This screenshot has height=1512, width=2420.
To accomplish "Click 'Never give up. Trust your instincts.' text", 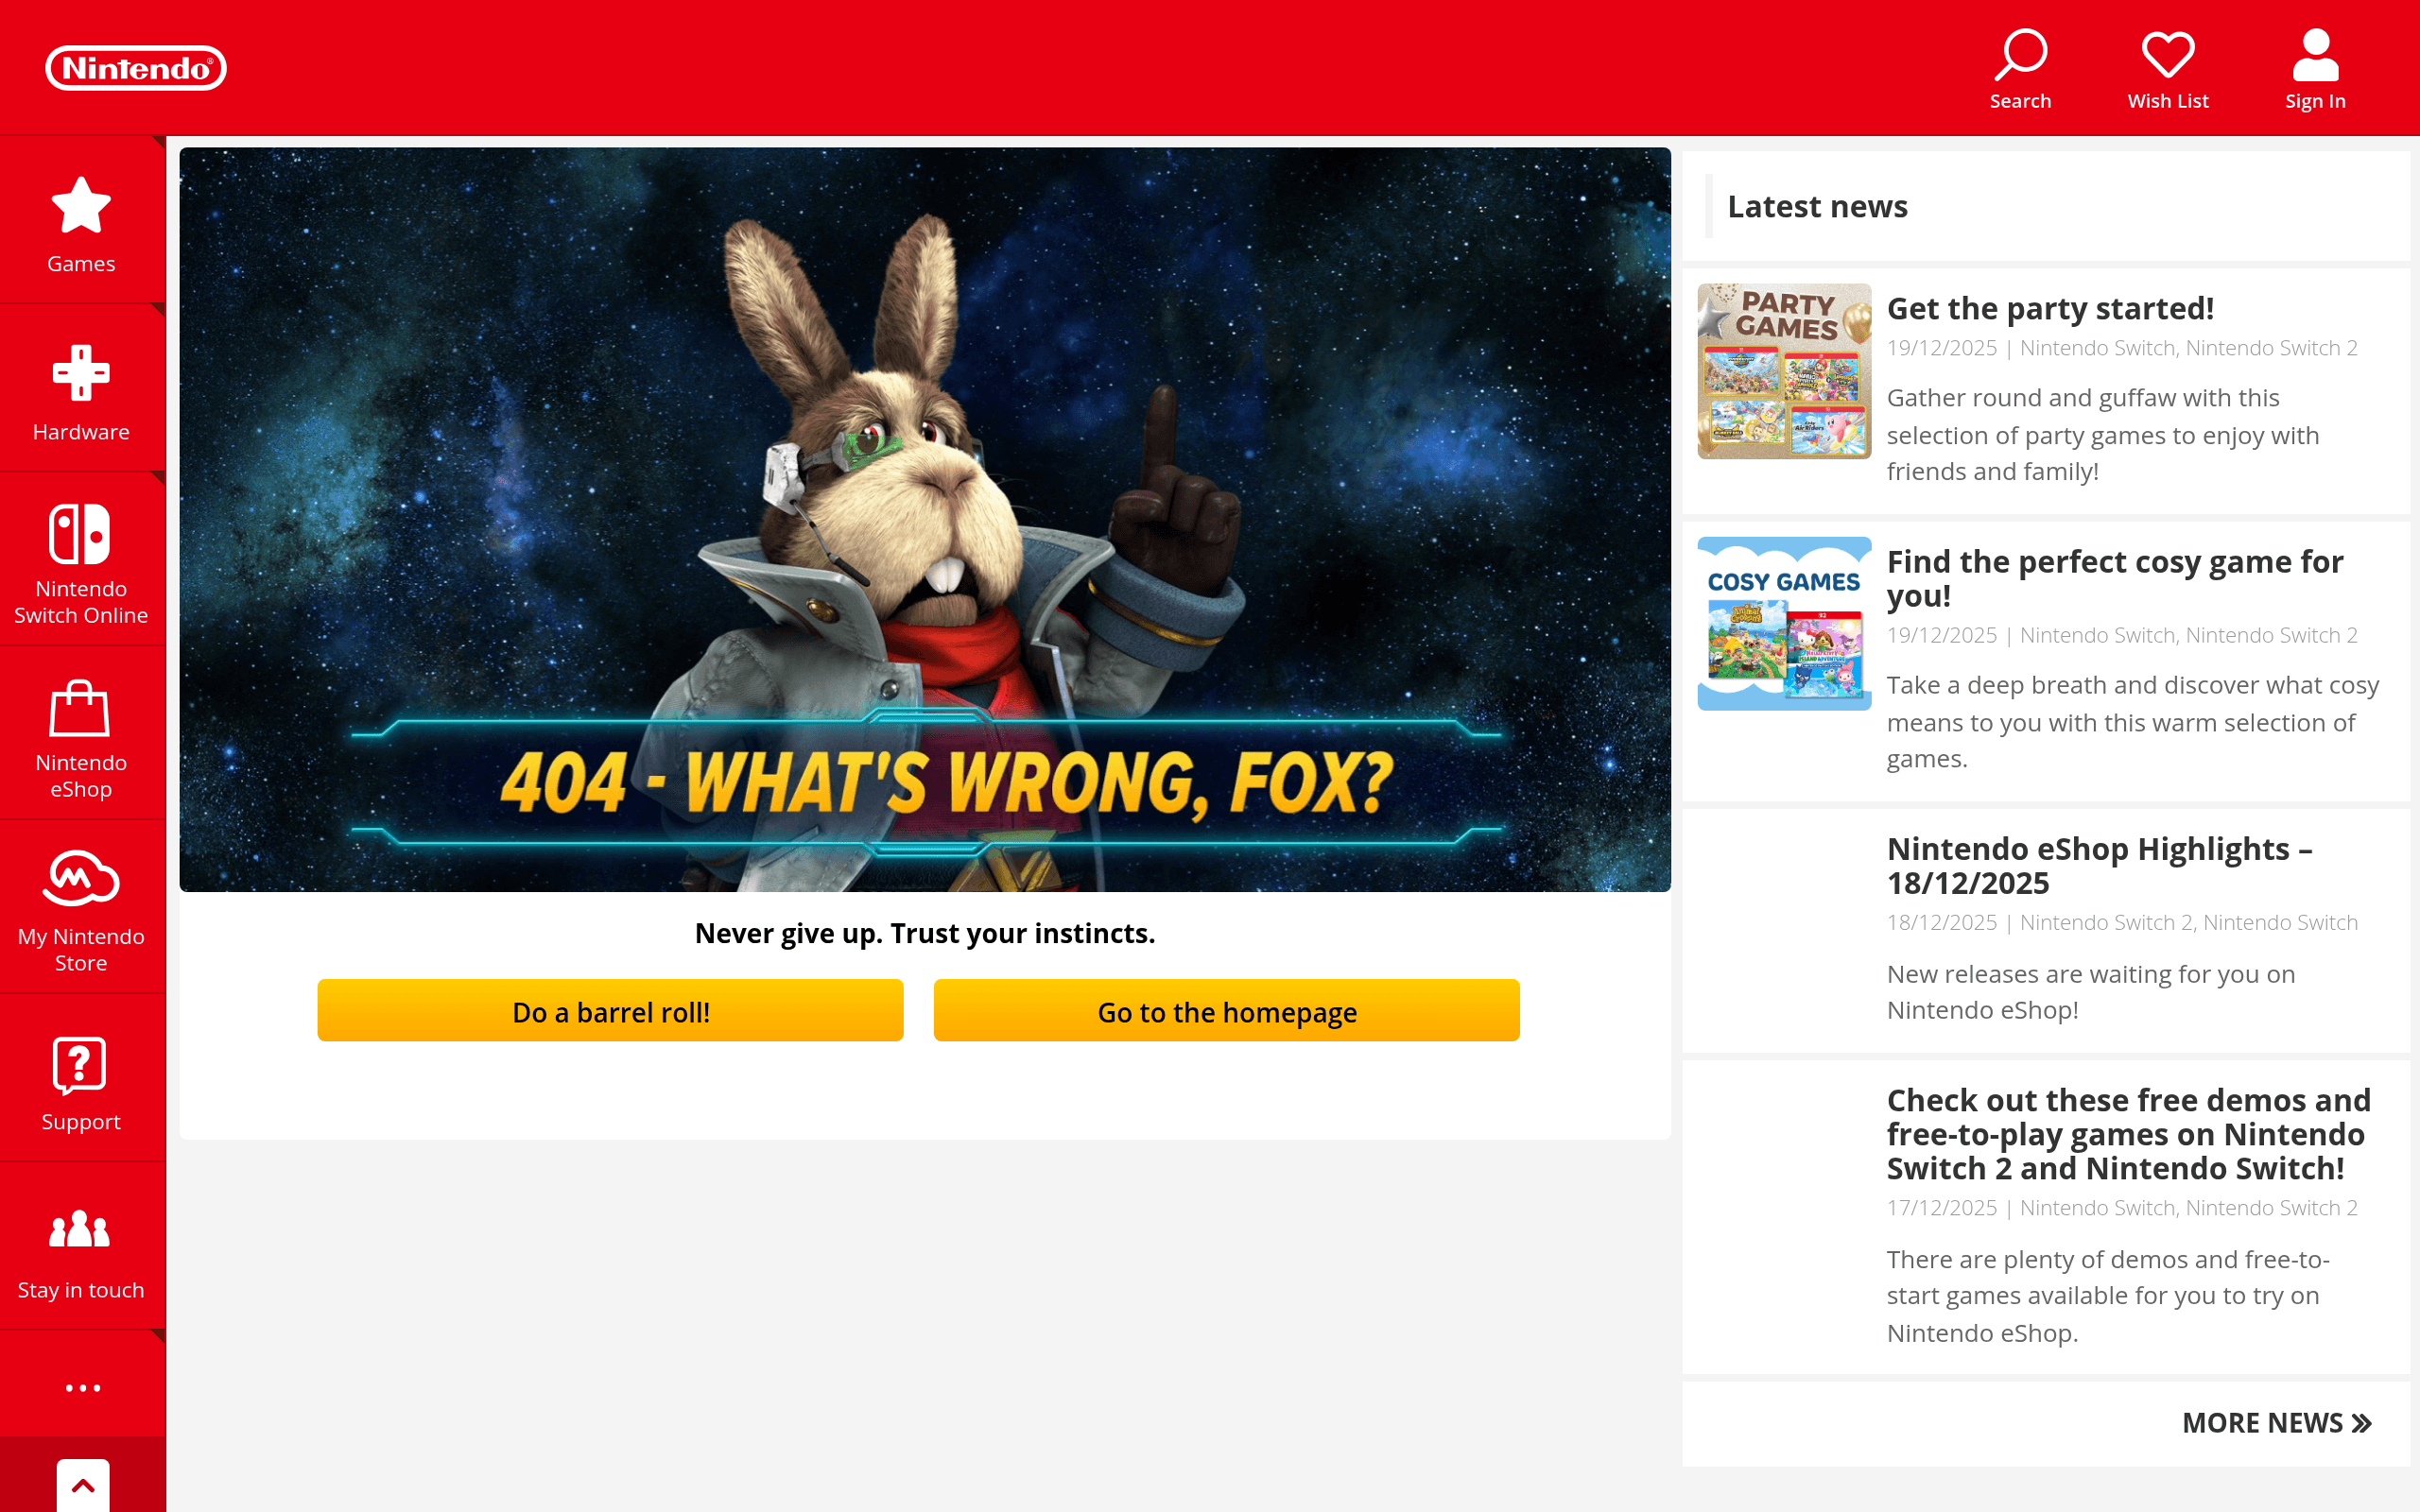I will (925, 933).
